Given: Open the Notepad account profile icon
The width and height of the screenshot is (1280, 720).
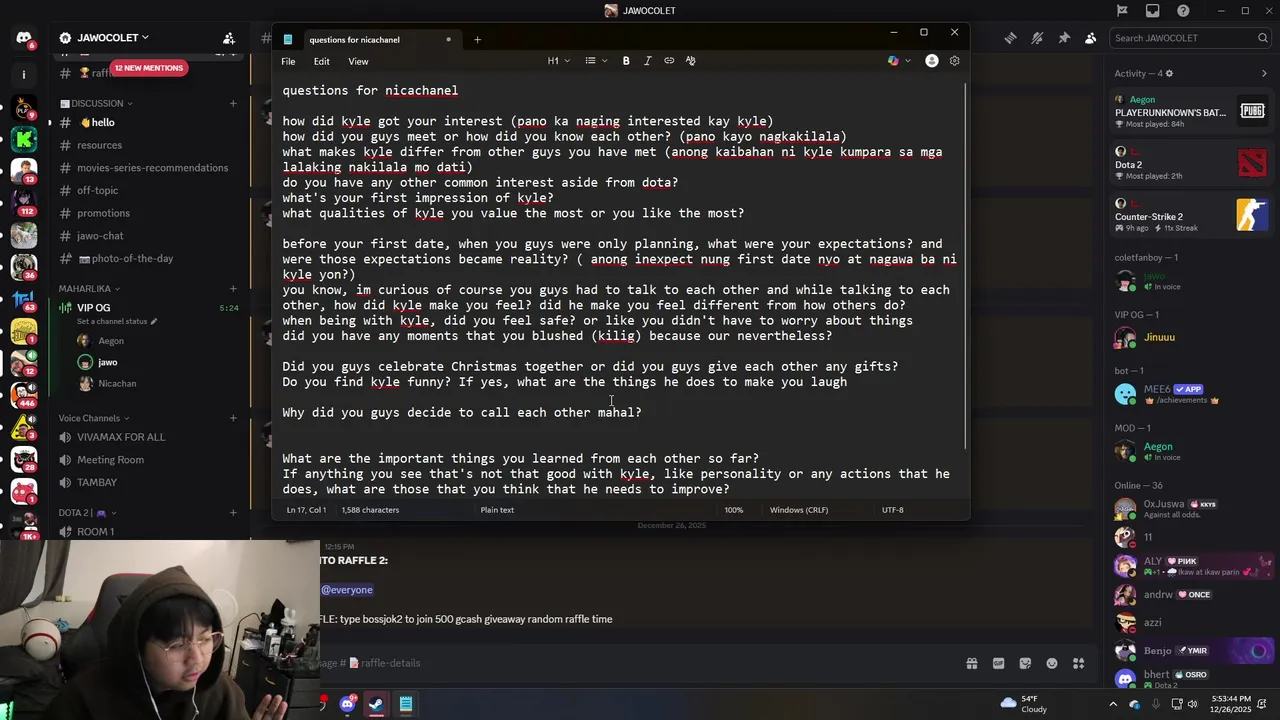Looking at the screenshot, I should (x=932, y=61).
